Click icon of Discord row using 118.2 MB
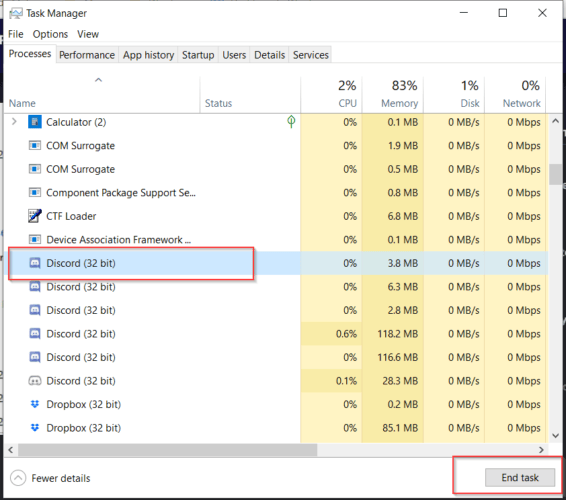The height and width of the screenshot is (500, 566). click(x=35, y=334)
